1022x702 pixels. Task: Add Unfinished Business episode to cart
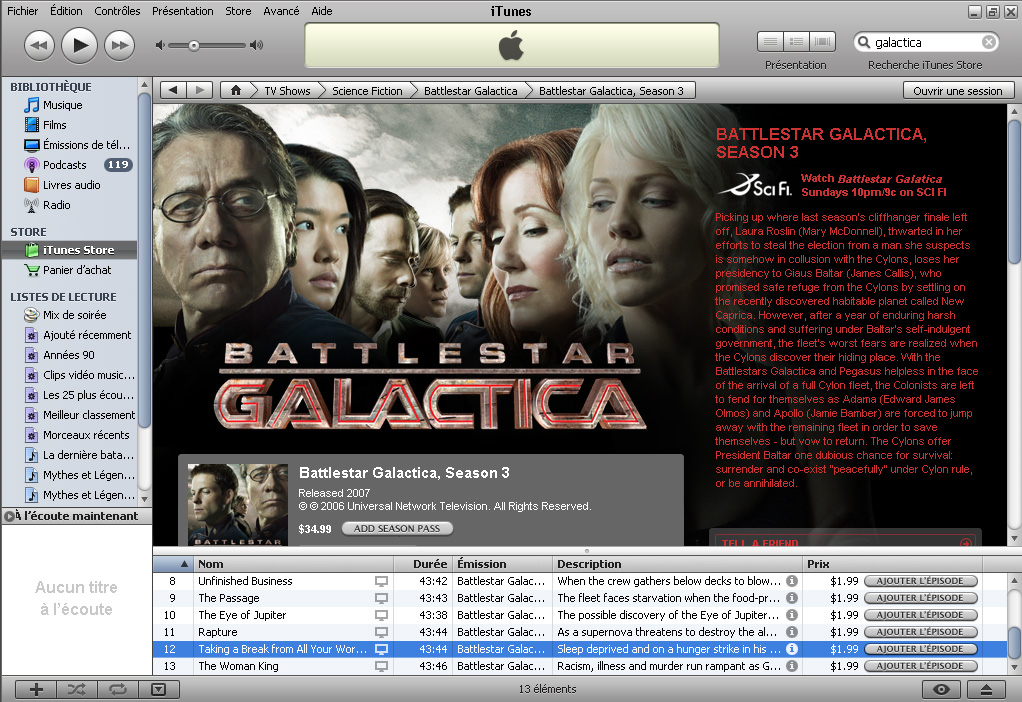(921, 581)
